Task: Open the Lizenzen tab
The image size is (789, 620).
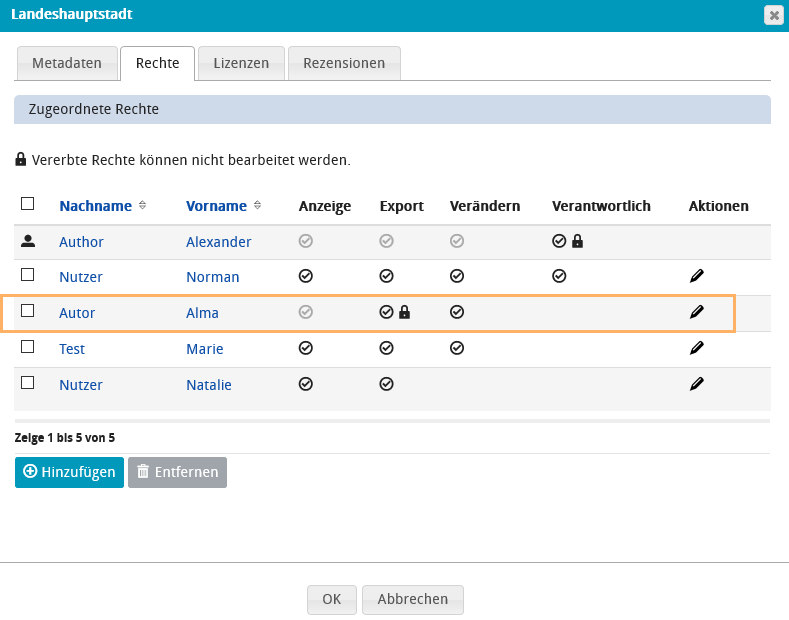Action: coord(241,63)
